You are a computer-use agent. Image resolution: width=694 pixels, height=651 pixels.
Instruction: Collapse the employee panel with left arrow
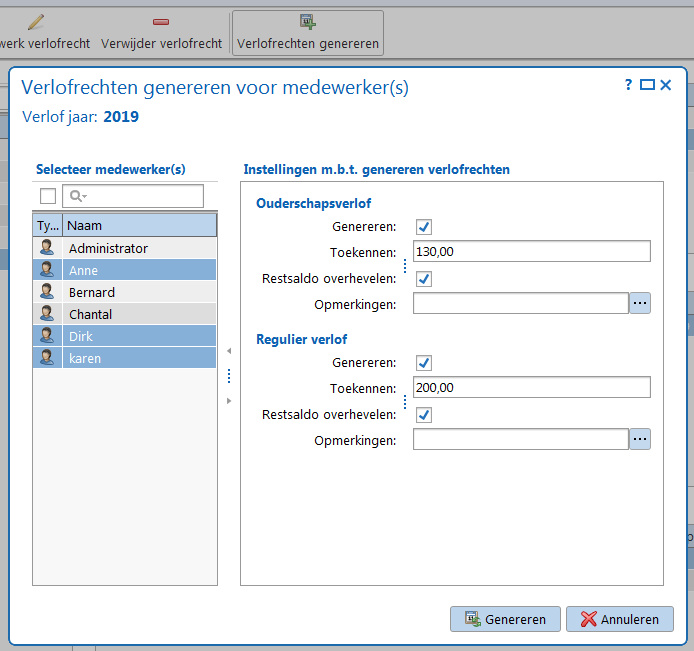pyautogui.click(x=229, y=351)
